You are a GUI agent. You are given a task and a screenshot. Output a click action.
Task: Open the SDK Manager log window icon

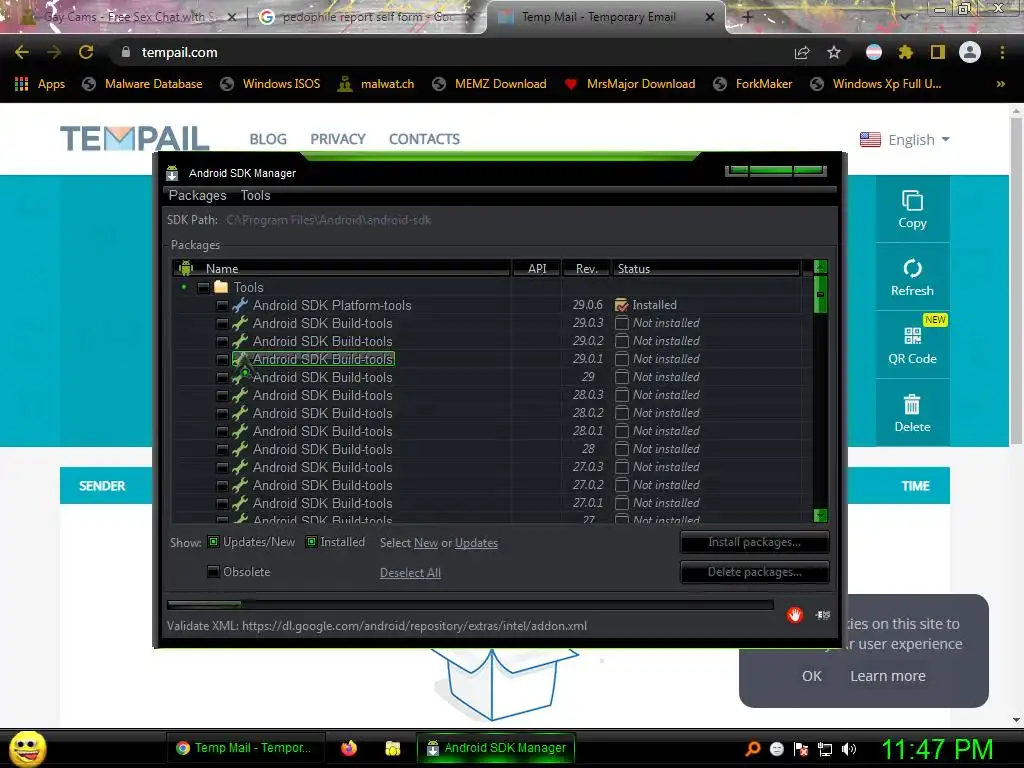[x=822, y=615]
